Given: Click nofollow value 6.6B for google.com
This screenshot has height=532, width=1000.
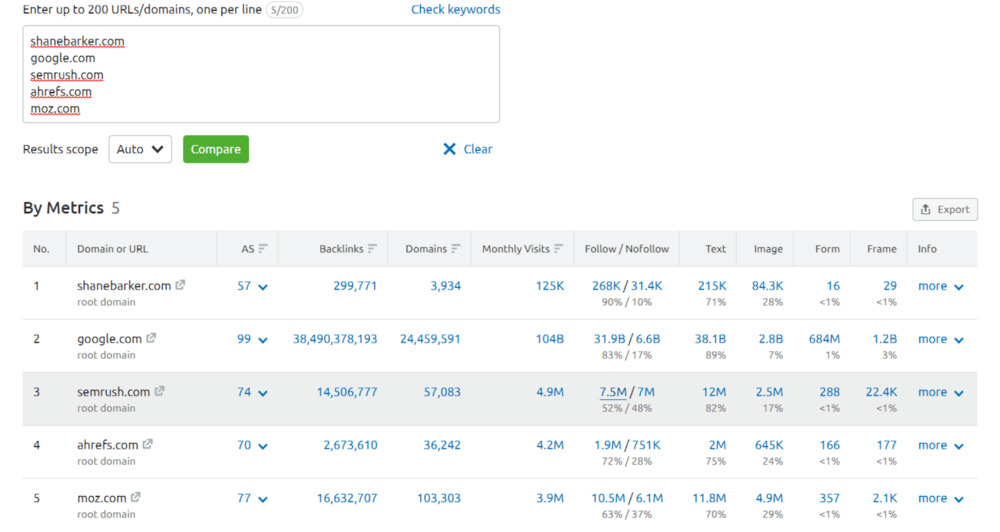Looking at the screenshot, I should [x=647, y=339].
